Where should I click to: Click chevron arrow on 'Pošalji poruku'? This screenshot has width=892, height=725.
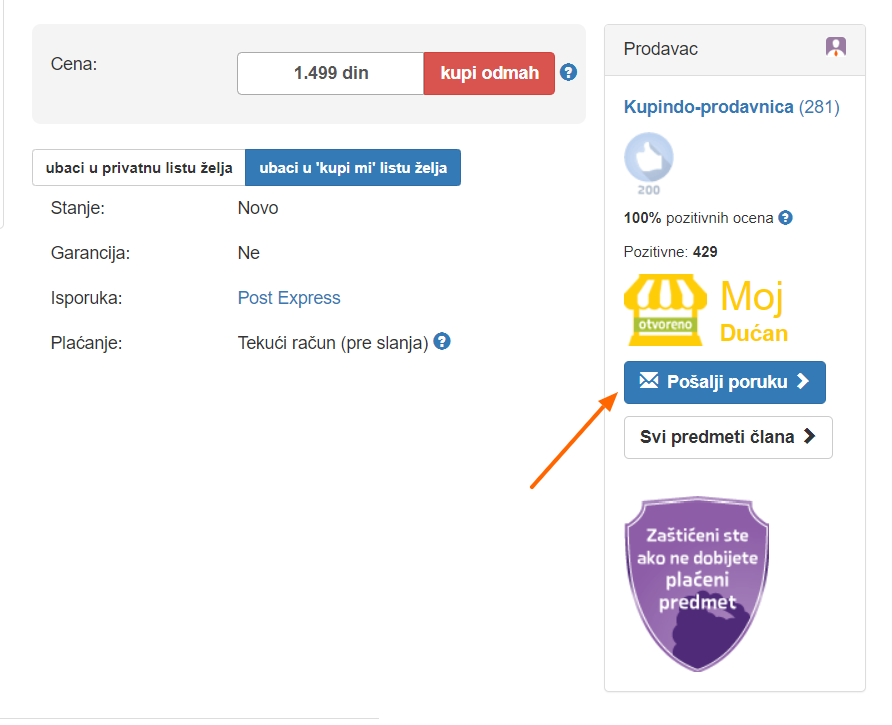[x=803, y=381]
